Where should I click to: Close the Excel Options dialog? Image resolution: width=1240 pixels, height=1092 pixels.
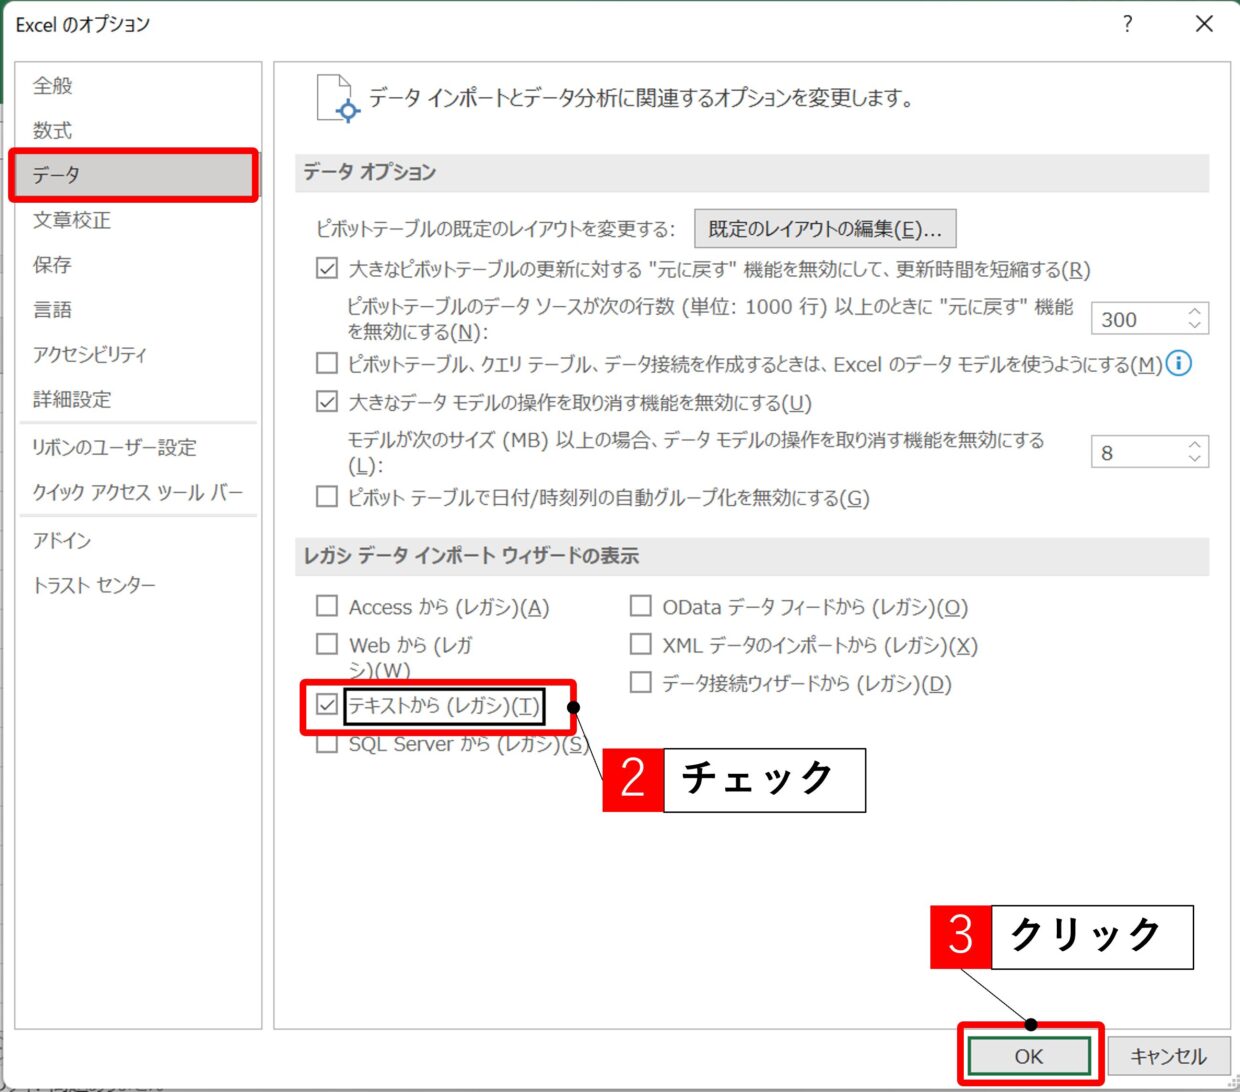click(x=1204, y=24)
